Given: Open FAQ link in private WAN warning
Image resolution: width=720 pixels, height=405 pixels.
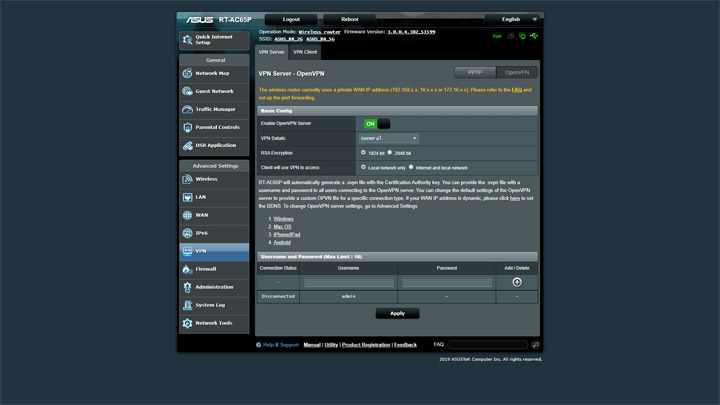Looking at the screenshot, I should (517, 90).
